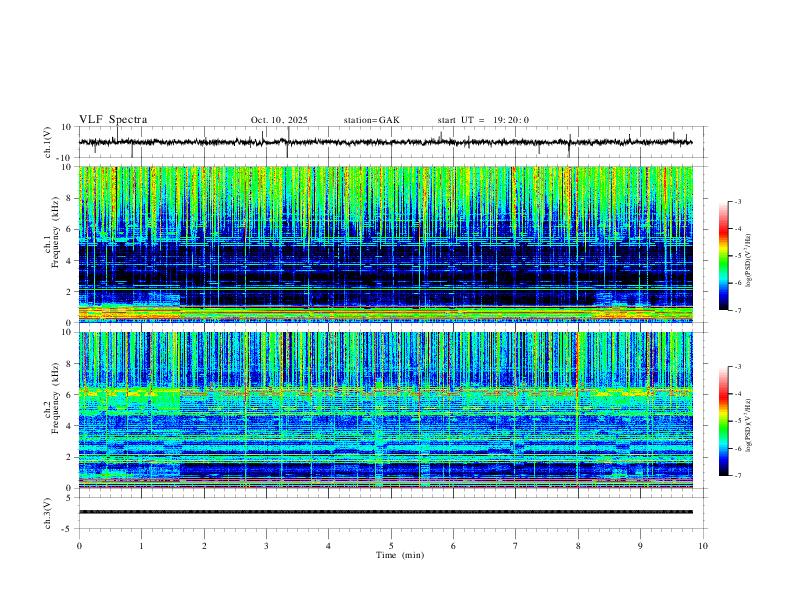Click the 'VLF Spectra' title text
The width and height of the screenshot is (792, 612).
coord(113,120)
